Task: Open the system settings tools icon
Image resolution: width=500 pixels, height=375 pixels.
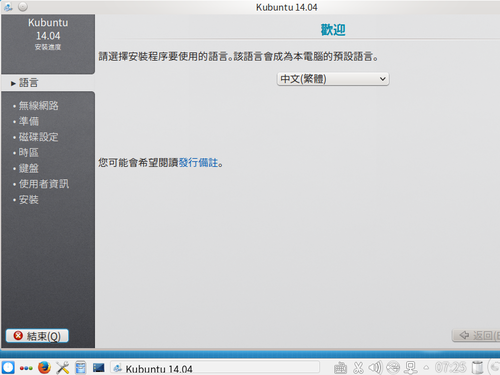Action: 62,368
